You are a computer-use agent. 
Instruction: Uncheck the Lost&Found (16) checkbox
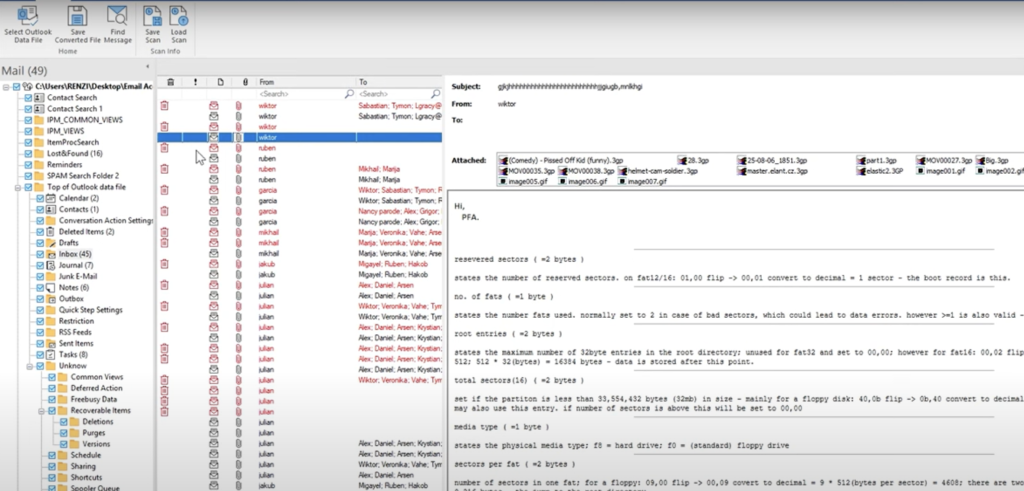[27, 153]
